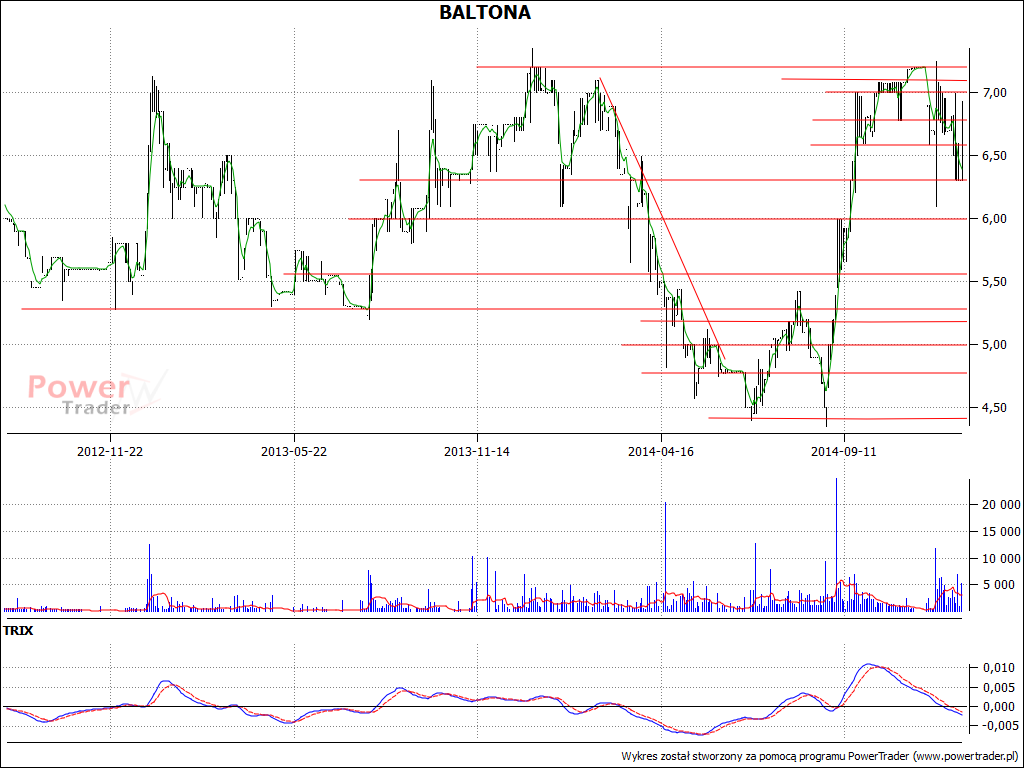Click the 4,50 price axis value
The width and height of the screenshot is (1024, 768).
click(x=995, y=408)
